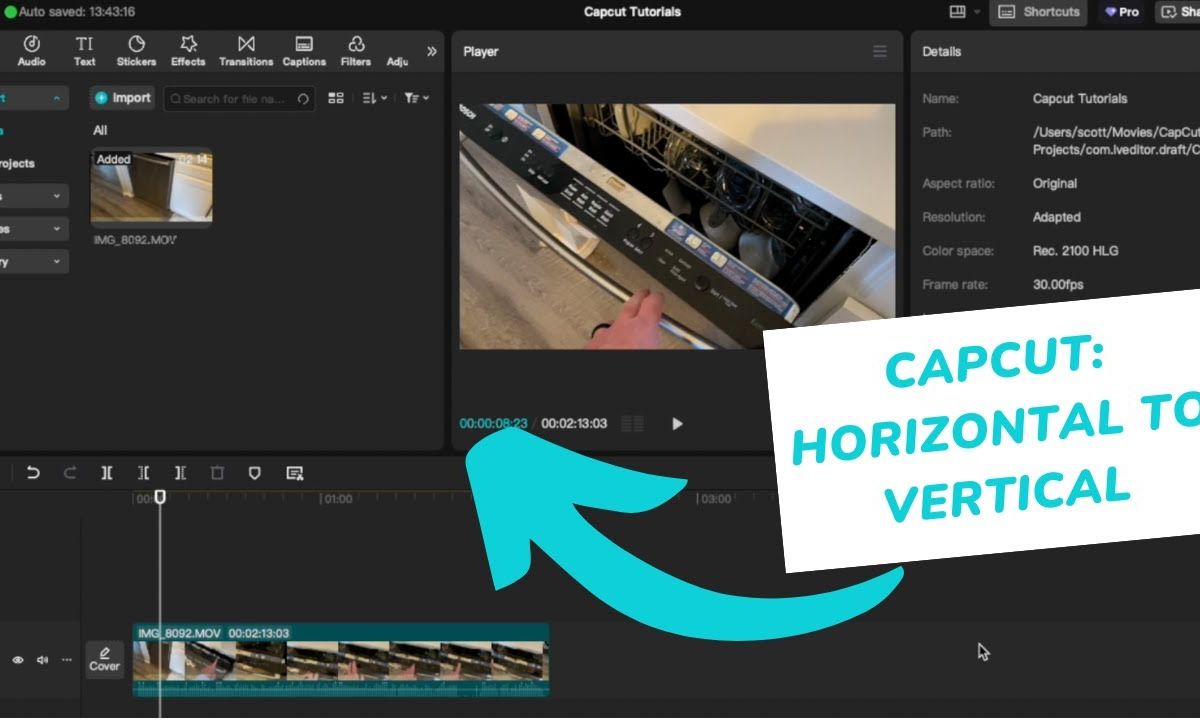Click the file name search field
Image resolution: width=1200 pixels, height=720 pixels.
click(x=239, y=98)
